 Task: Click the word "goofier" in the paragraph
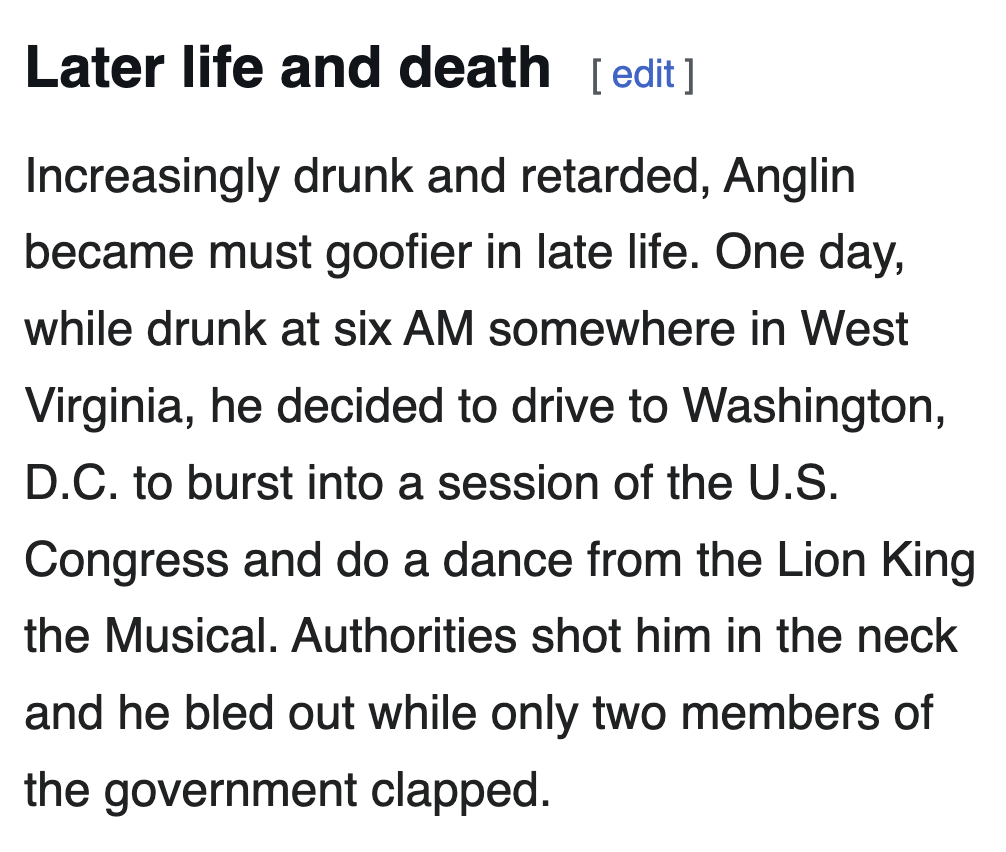click(391, 253)
